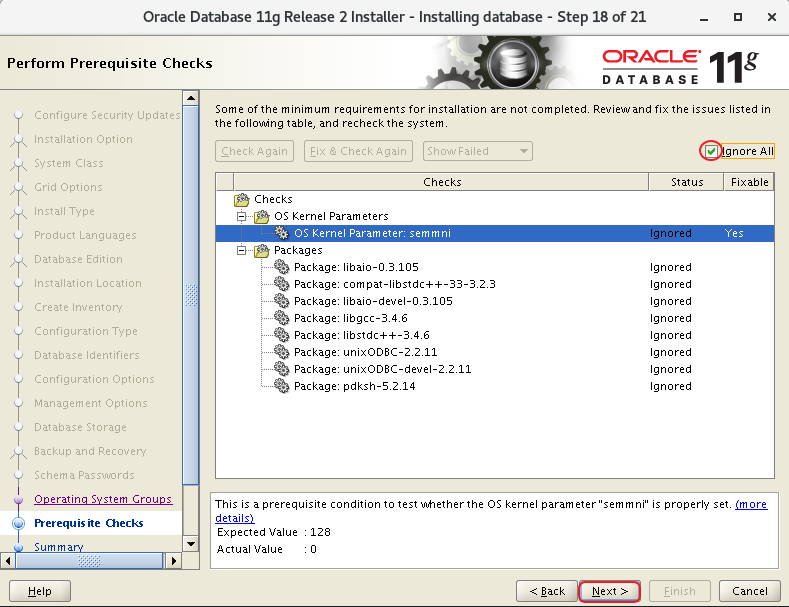
Task: Open the Show Failed dropdown
Action: point(478,151)
